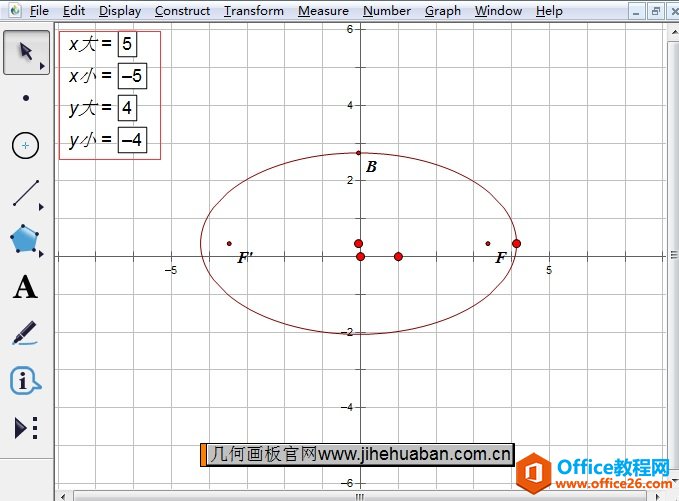Click the x-axis tick label 5

tap(549, 270)
